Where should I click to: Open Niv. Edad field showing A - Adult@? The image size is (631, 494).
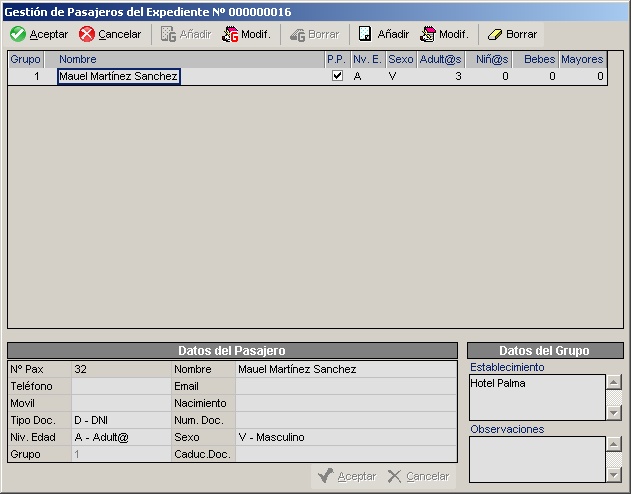tap(122, 437)
